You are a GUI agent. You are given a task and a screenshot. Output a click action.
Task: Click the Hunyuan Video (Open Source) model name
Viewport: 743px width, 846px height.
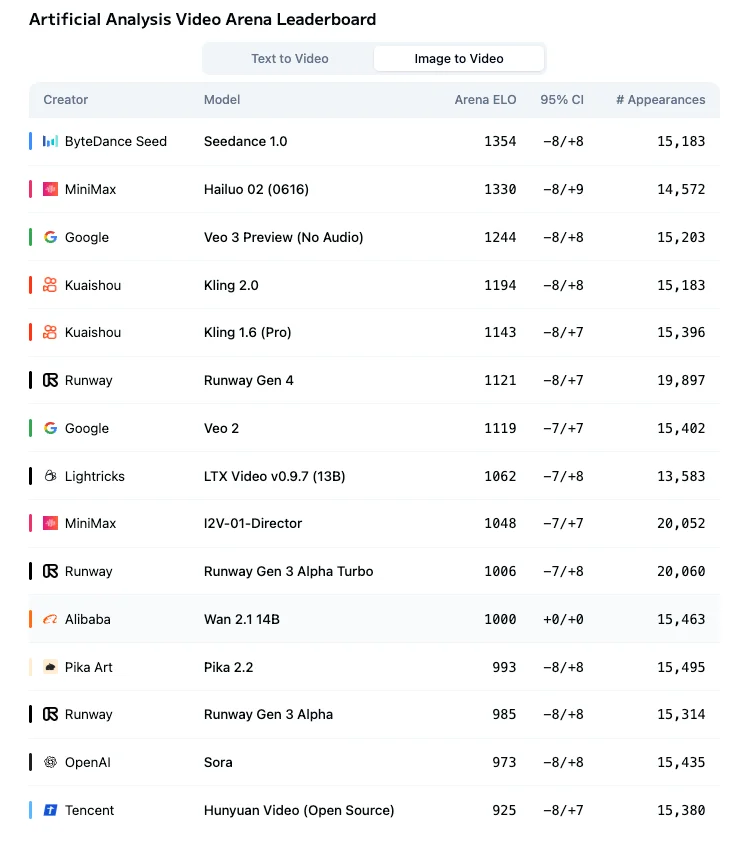[299, 810]
